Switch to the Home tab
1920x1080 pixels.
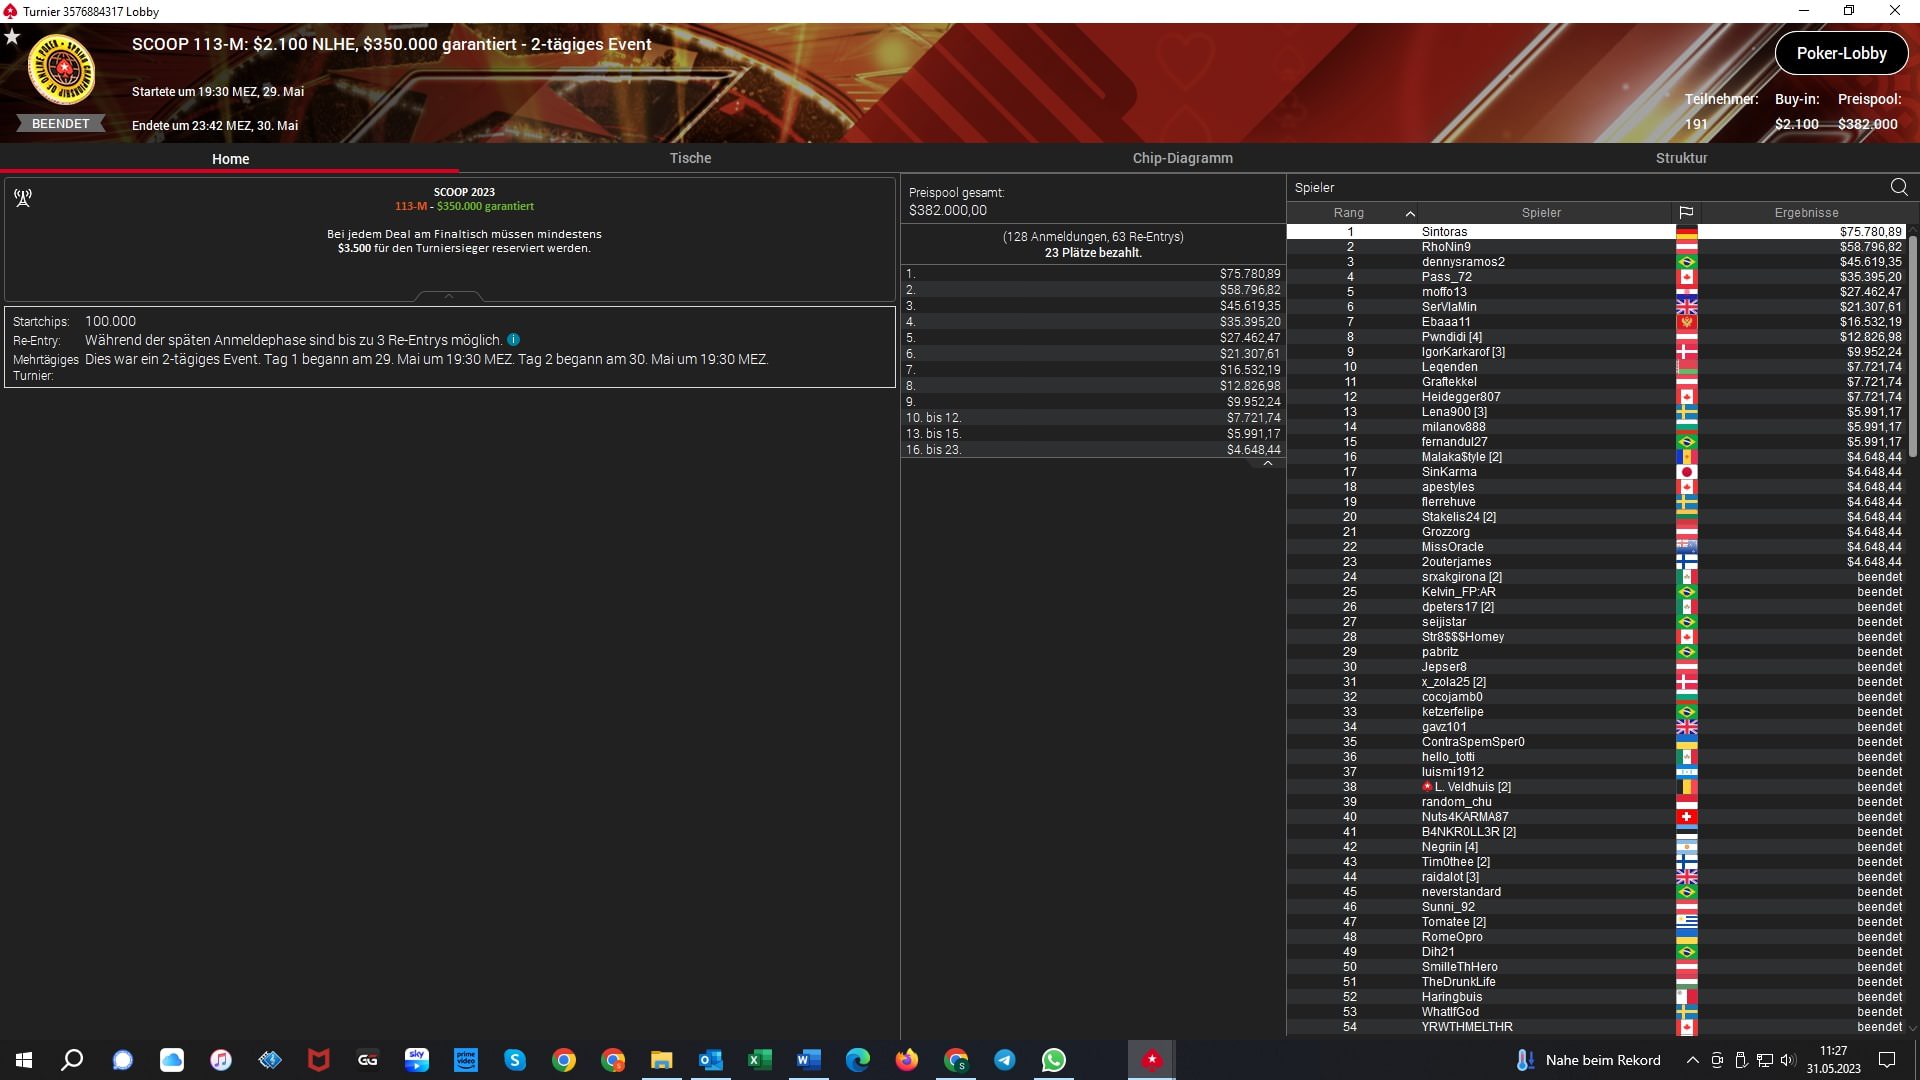tap(230, 159)
